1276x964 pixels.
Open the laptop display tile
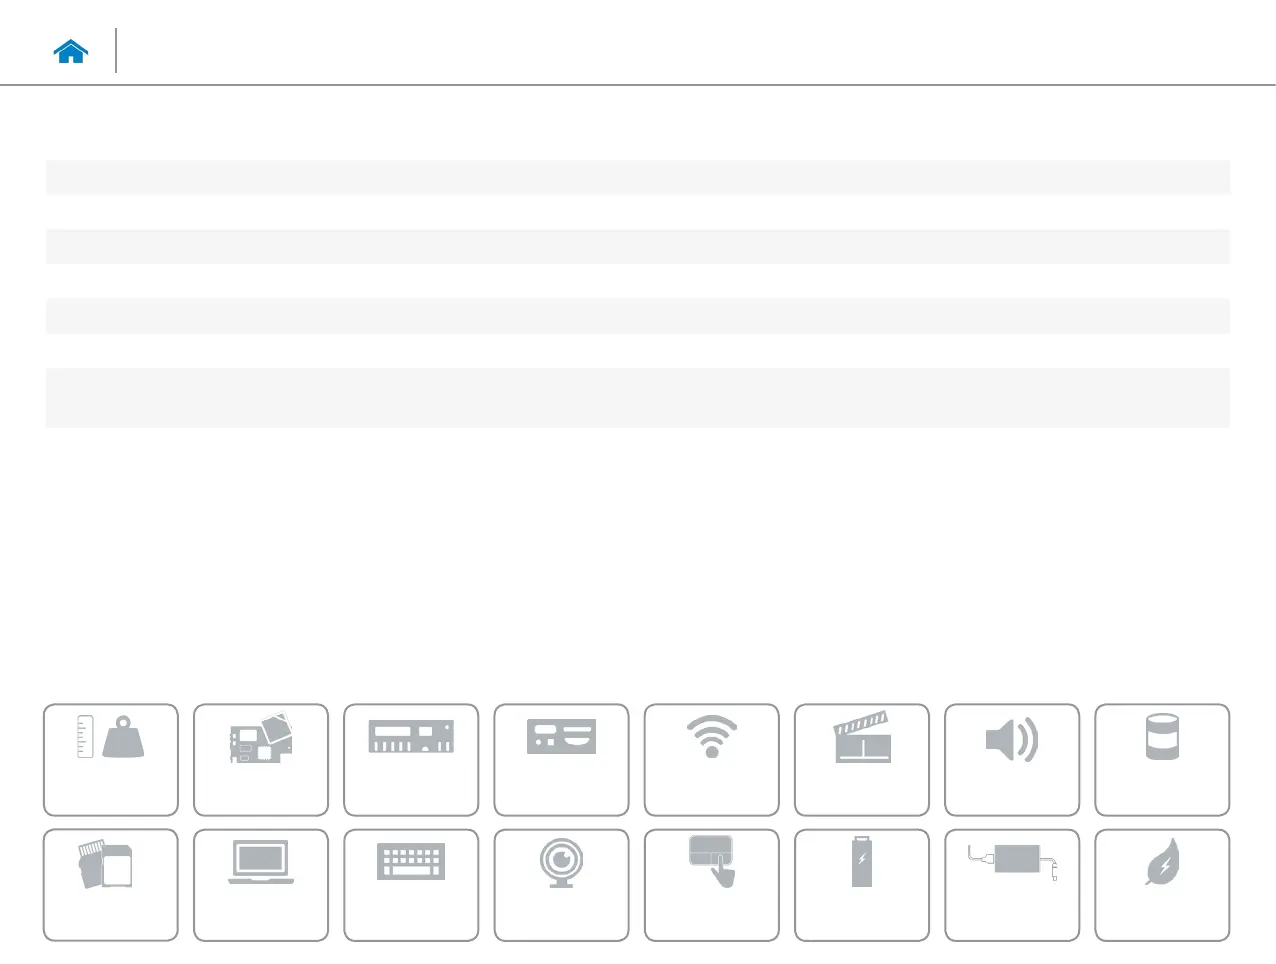click(x=261, y=885)
